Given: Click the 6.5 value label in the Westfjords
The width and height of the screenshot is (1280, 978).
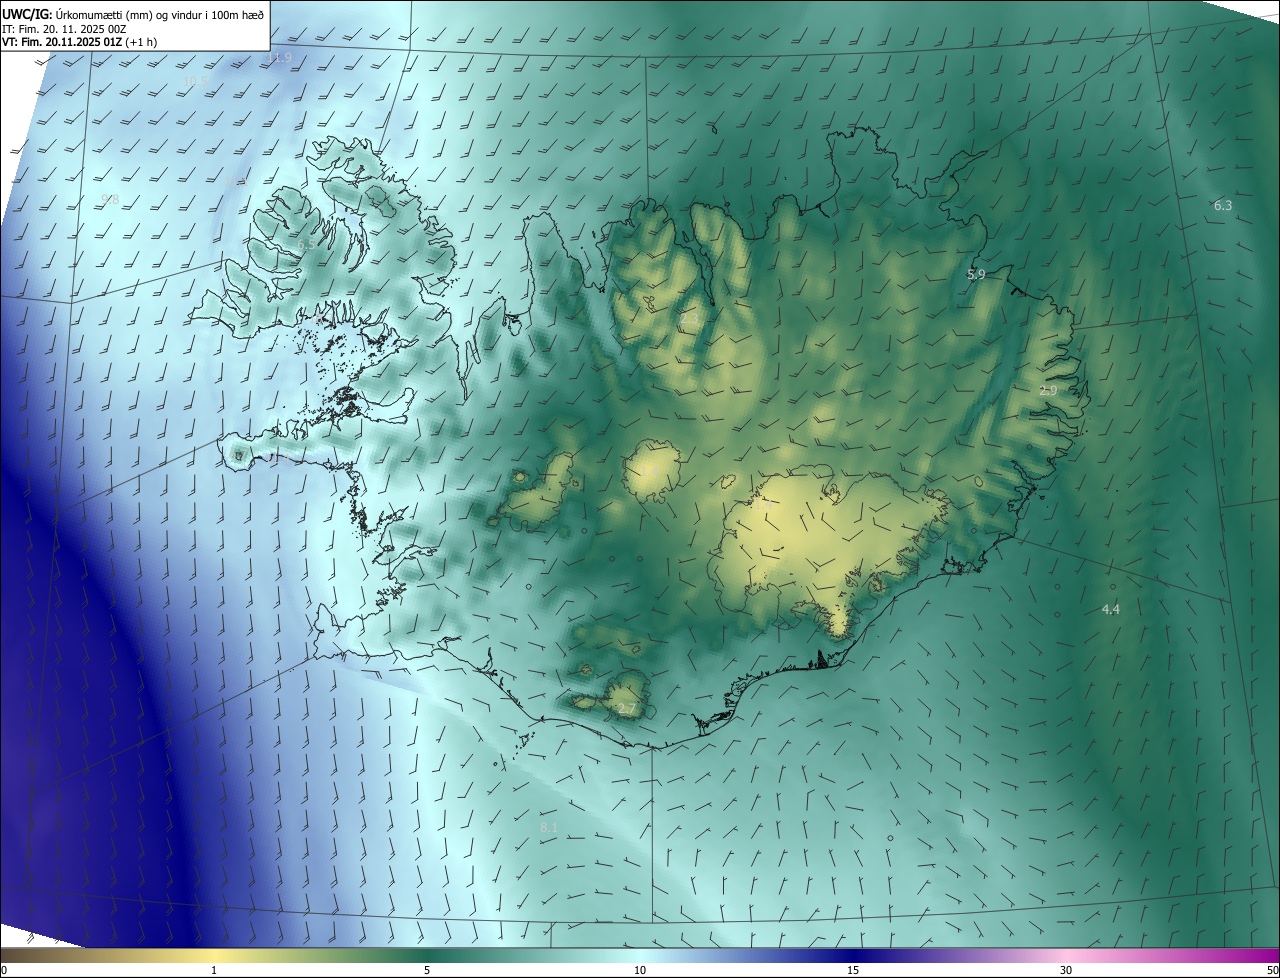Looking at the screenshot, I should tap(306, 245).
